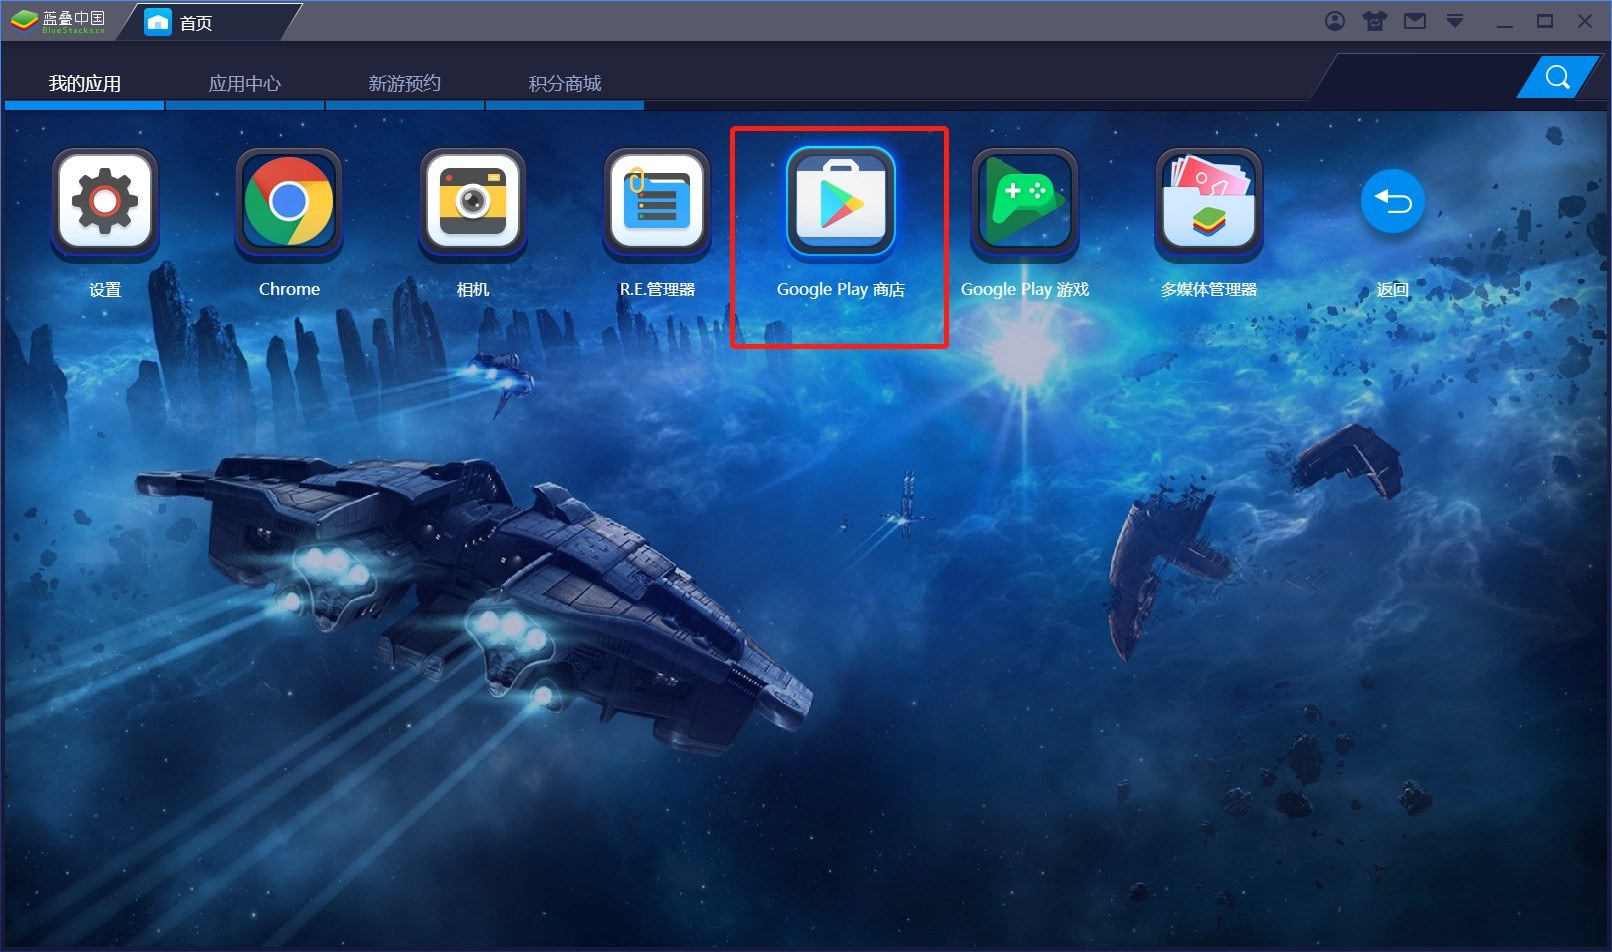Viewport: 1612px width, 952px height.
Task: Open the mail messages icon
Action: (x=1415, y=21)
